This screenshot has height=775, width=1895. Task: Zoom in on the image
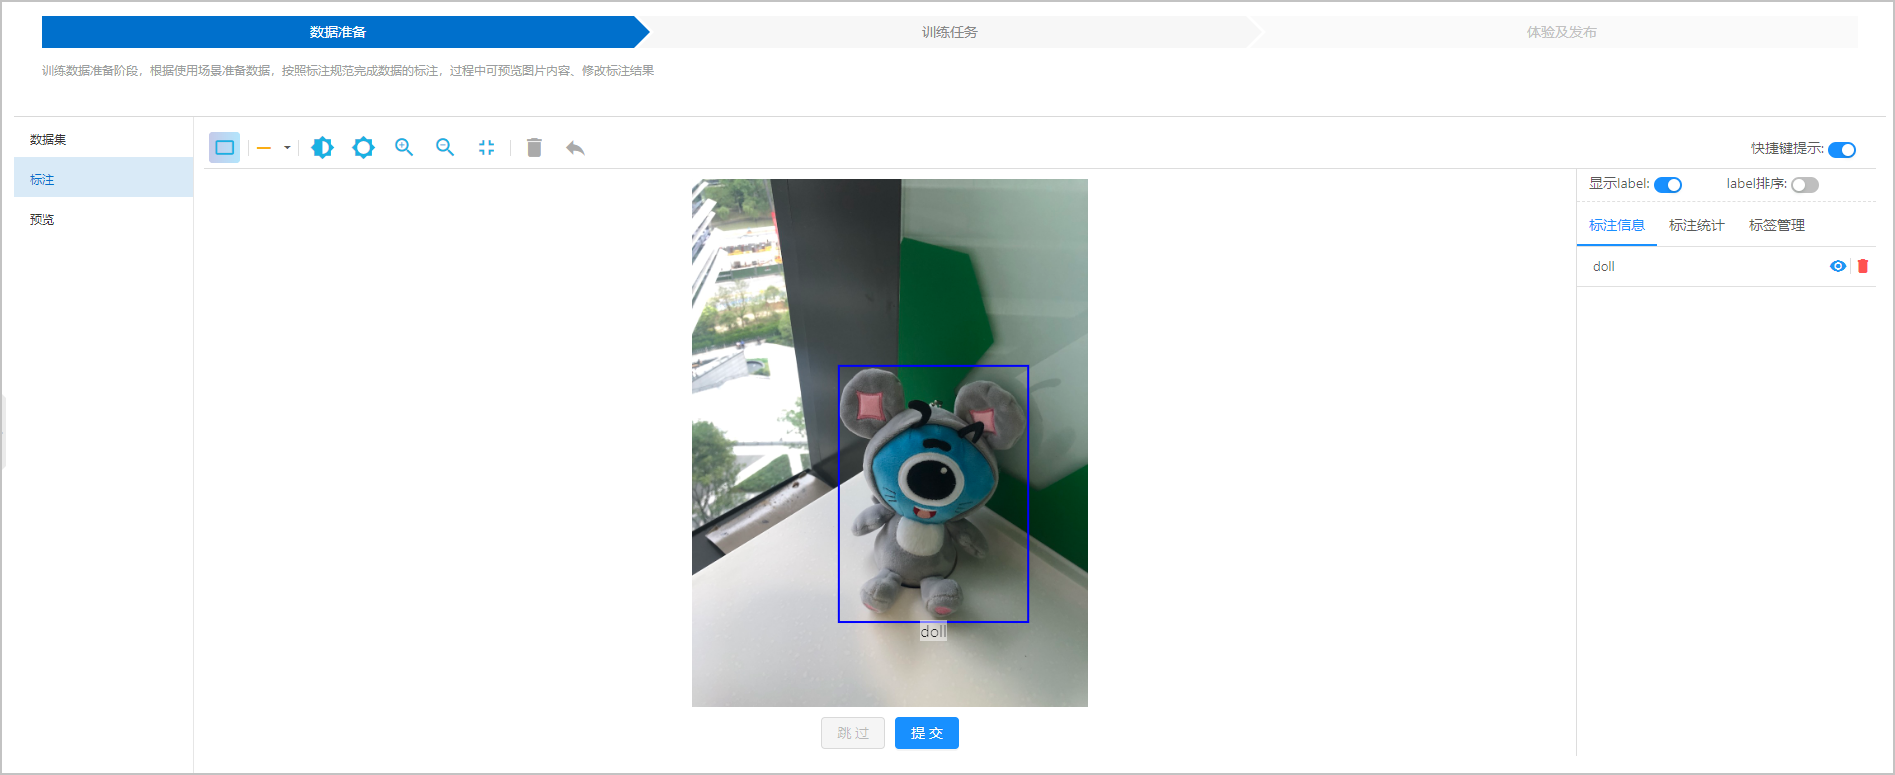coord(404,148)
